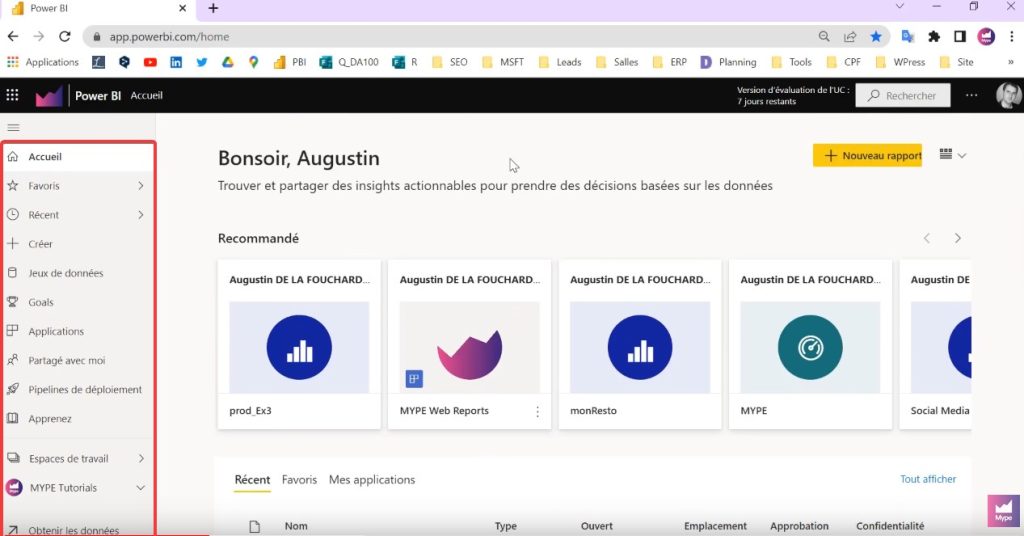Click the Approbation column header
Screen dimensions: 1024x536
[799, 526]
